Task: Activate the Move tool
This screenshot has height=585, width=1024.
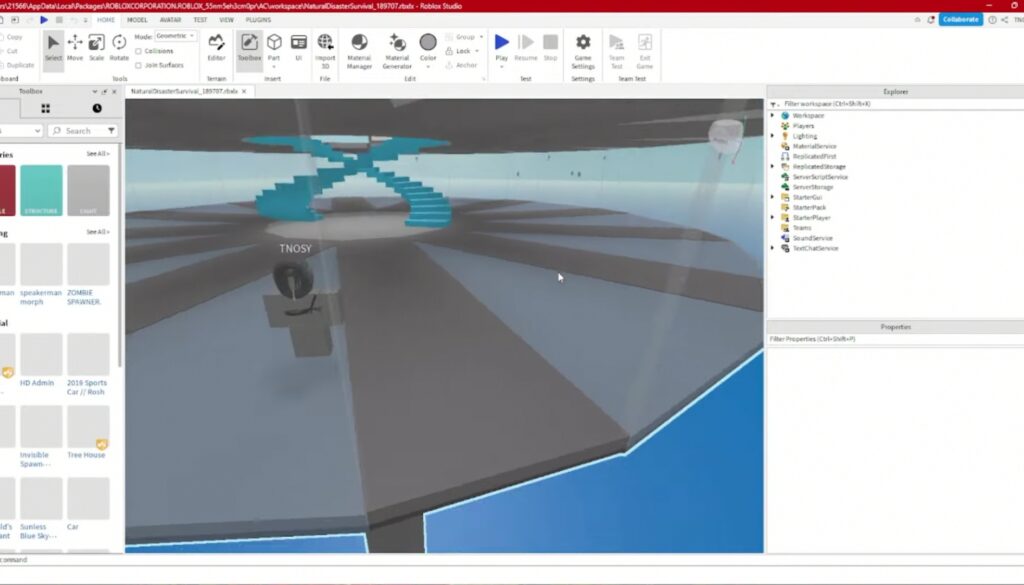Action: pos(75,48)
